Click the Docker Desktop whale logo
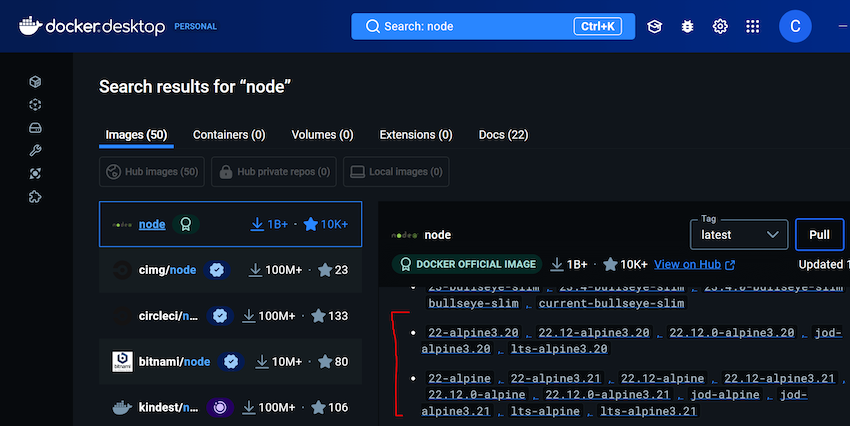This screenshot has height=426, width=850. (x=30, y=25)
